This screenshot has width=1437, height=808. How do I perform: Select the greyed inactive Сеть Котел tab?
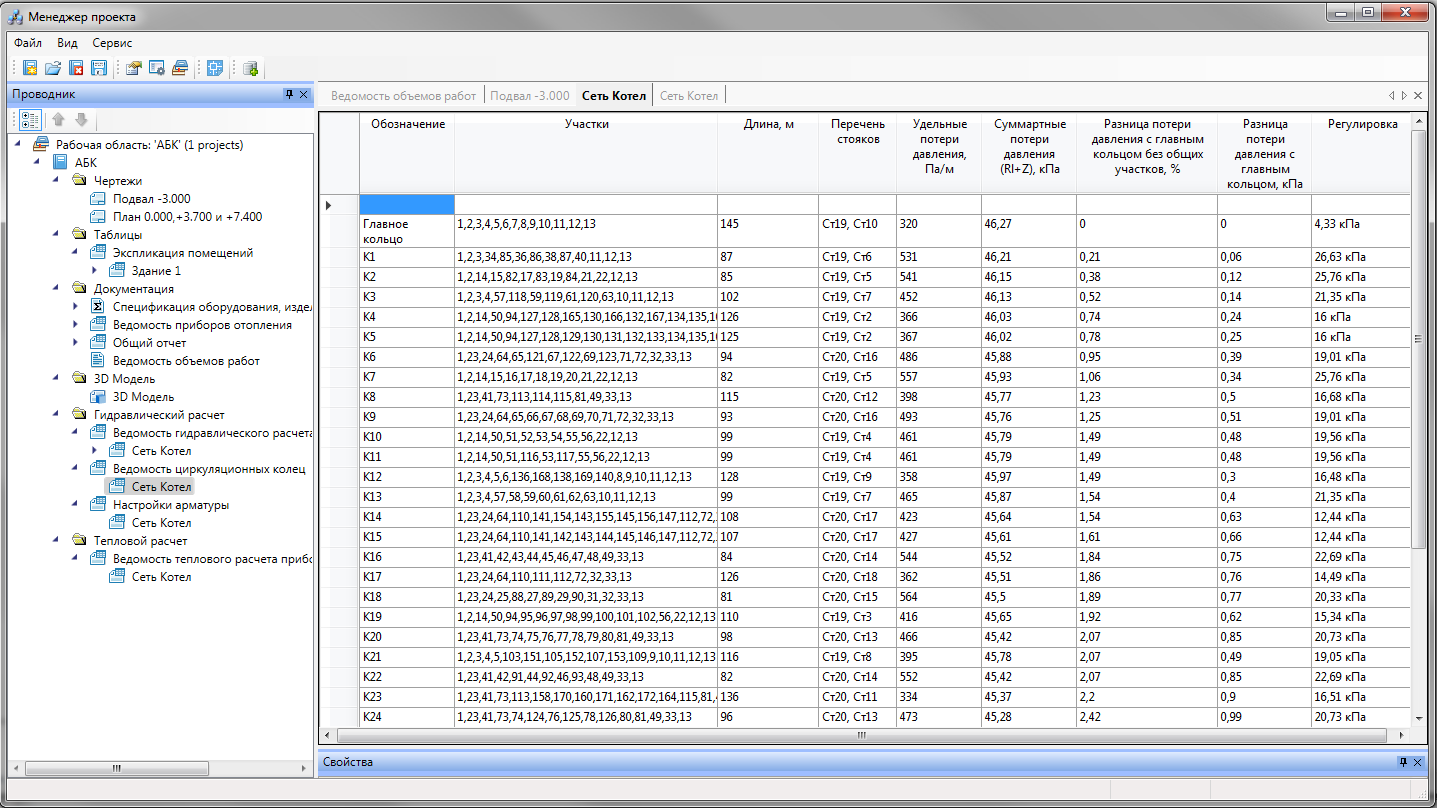689,96
